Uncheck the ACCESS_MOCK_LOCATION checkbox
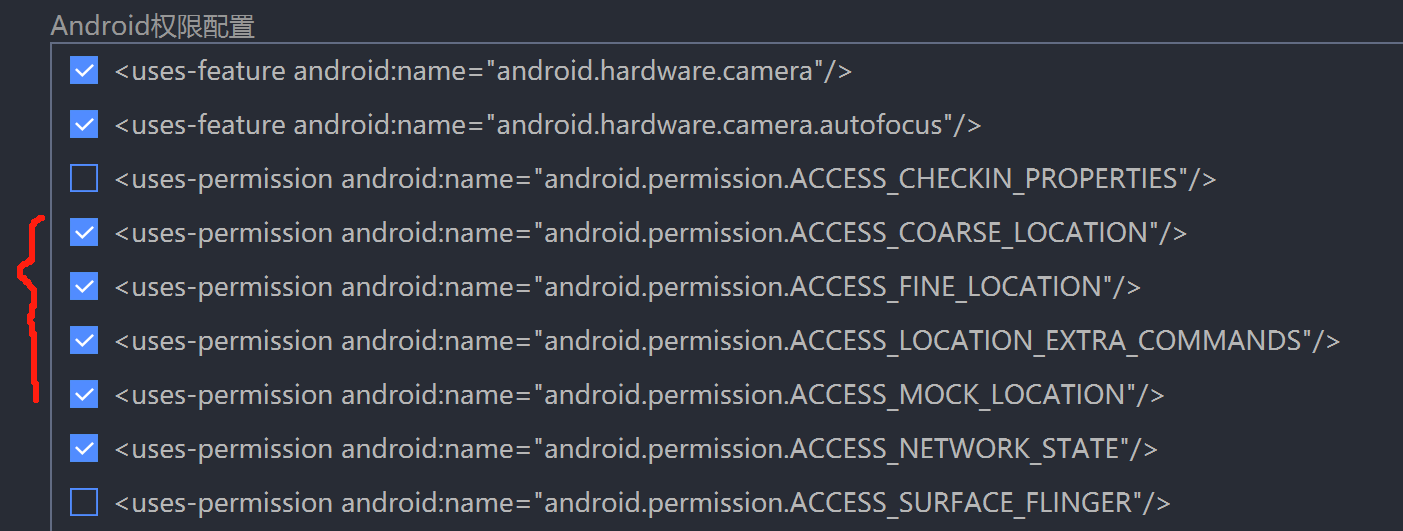Image resolution: width=1403 pixels, height=531 pixels. tap(84, 395)
